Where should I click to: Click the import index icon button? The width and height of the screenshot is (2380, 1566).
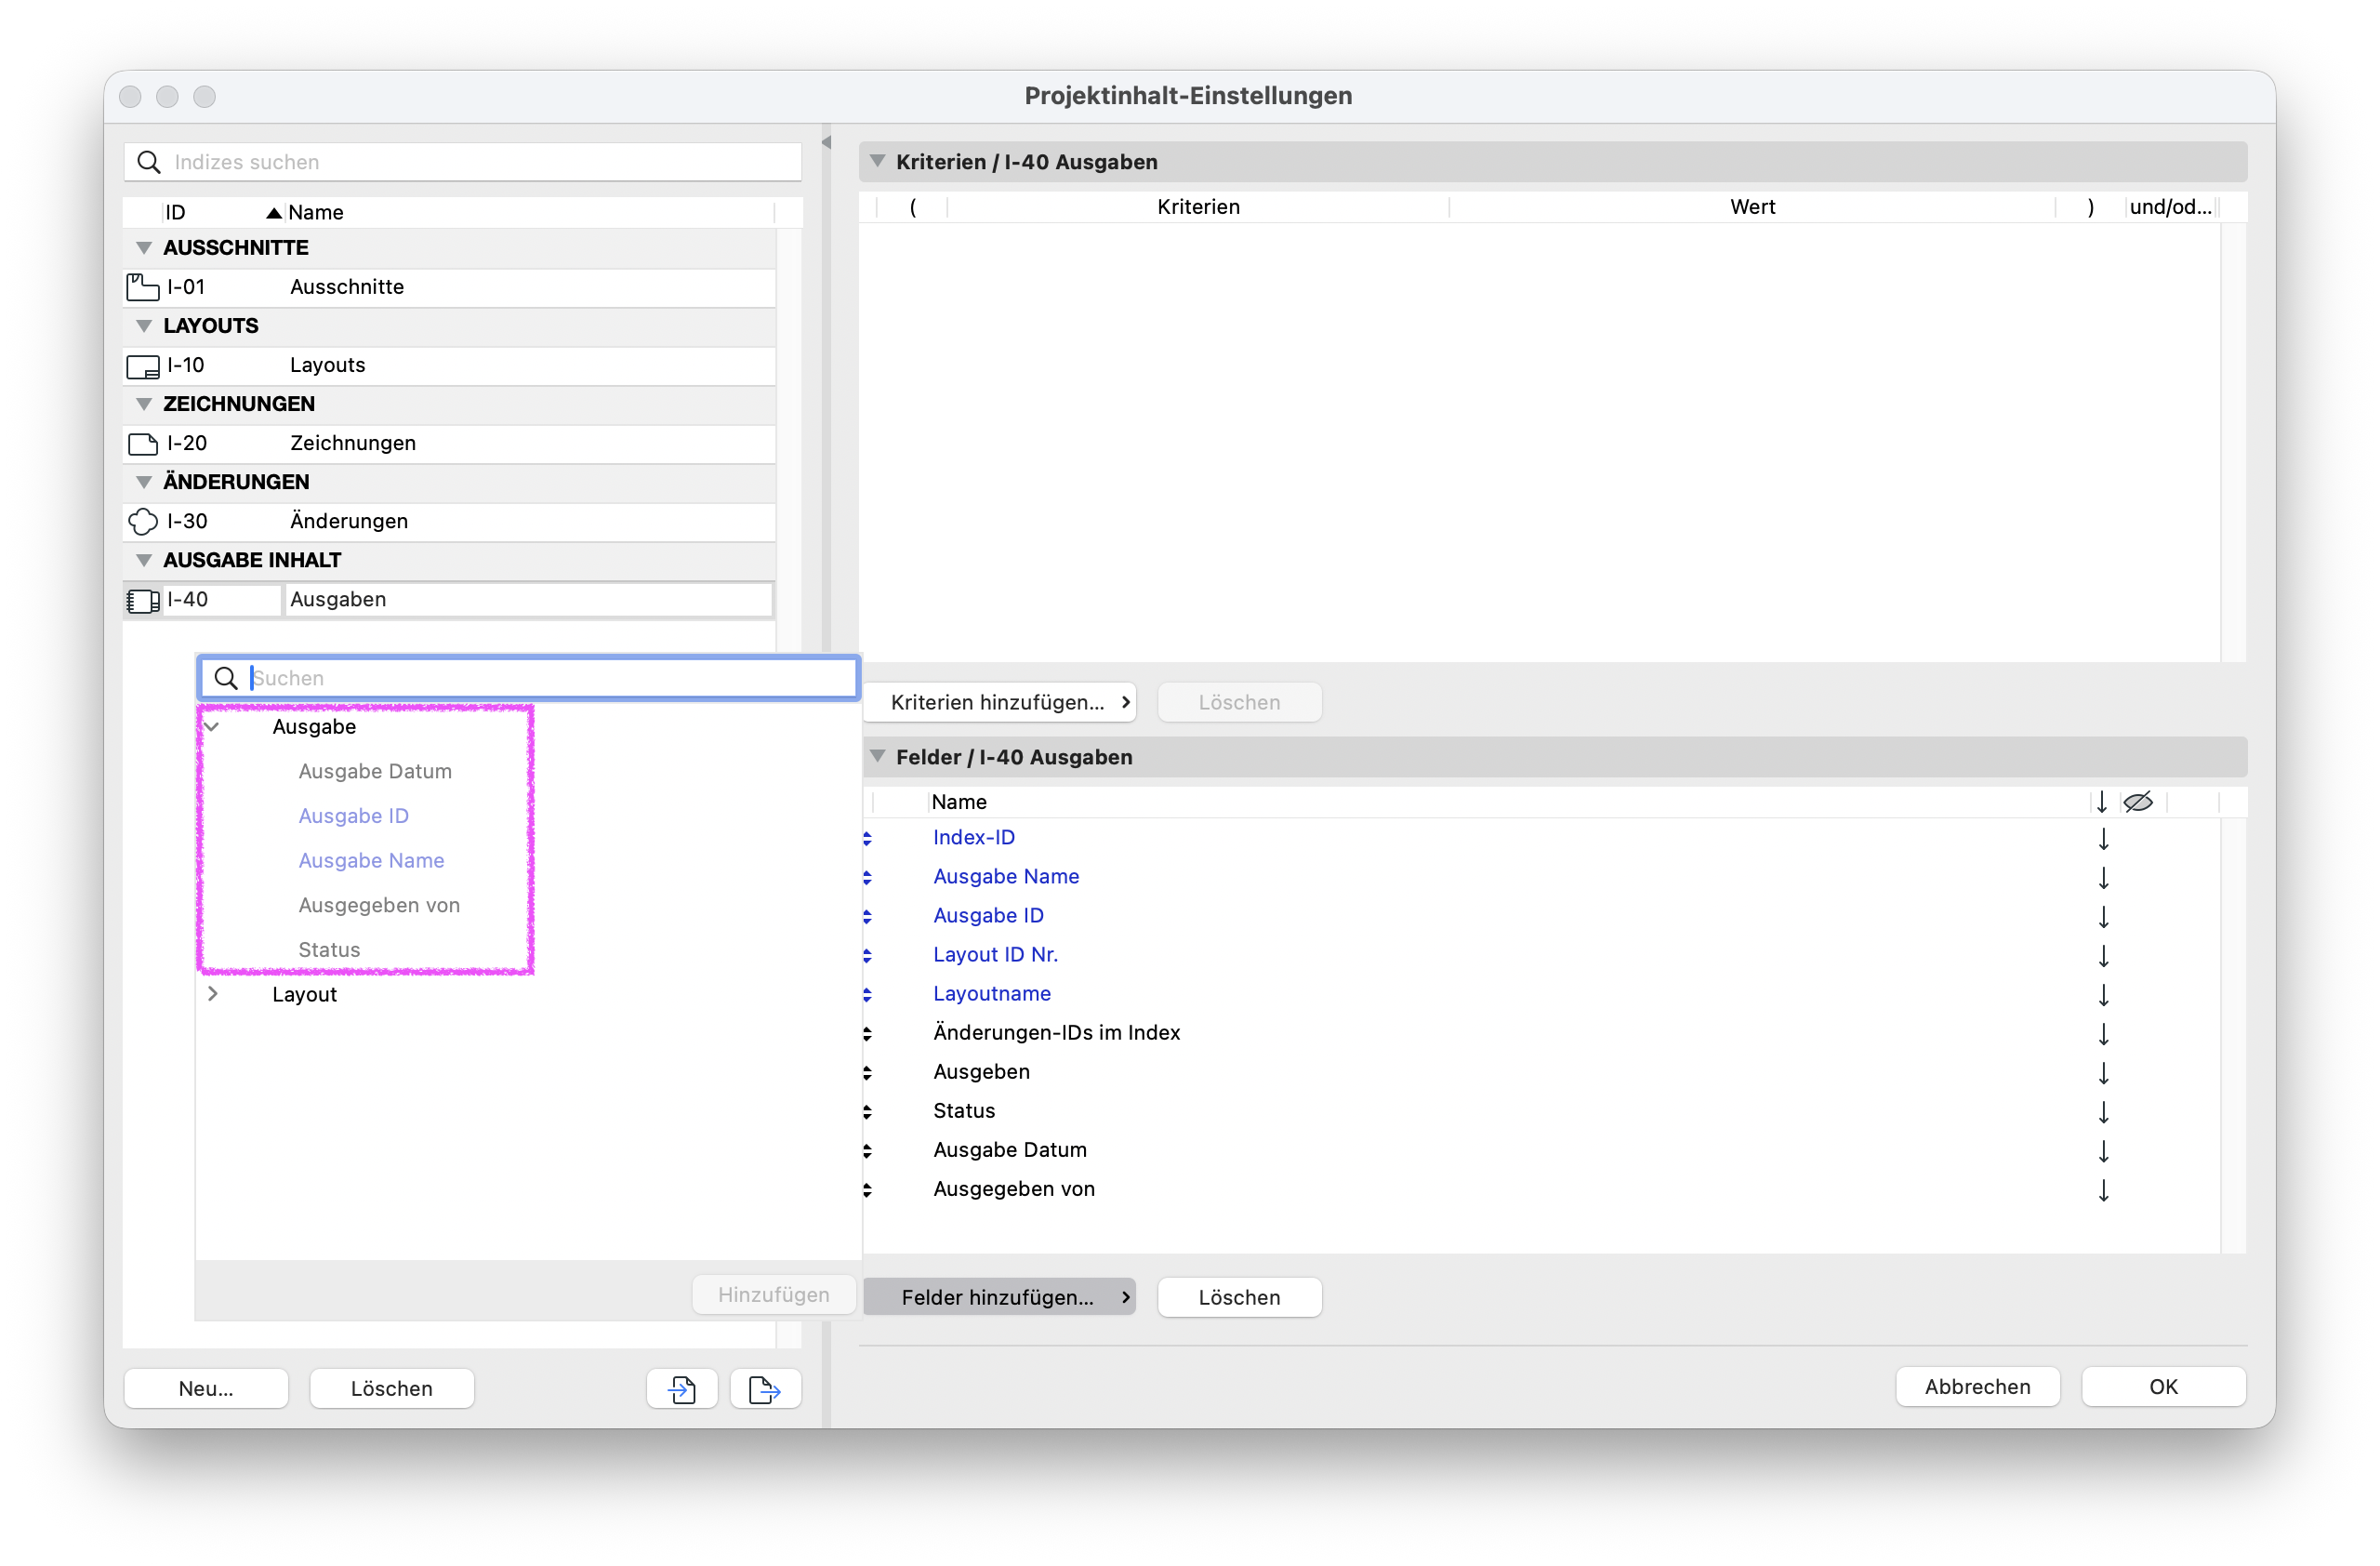click(682, 1389)
